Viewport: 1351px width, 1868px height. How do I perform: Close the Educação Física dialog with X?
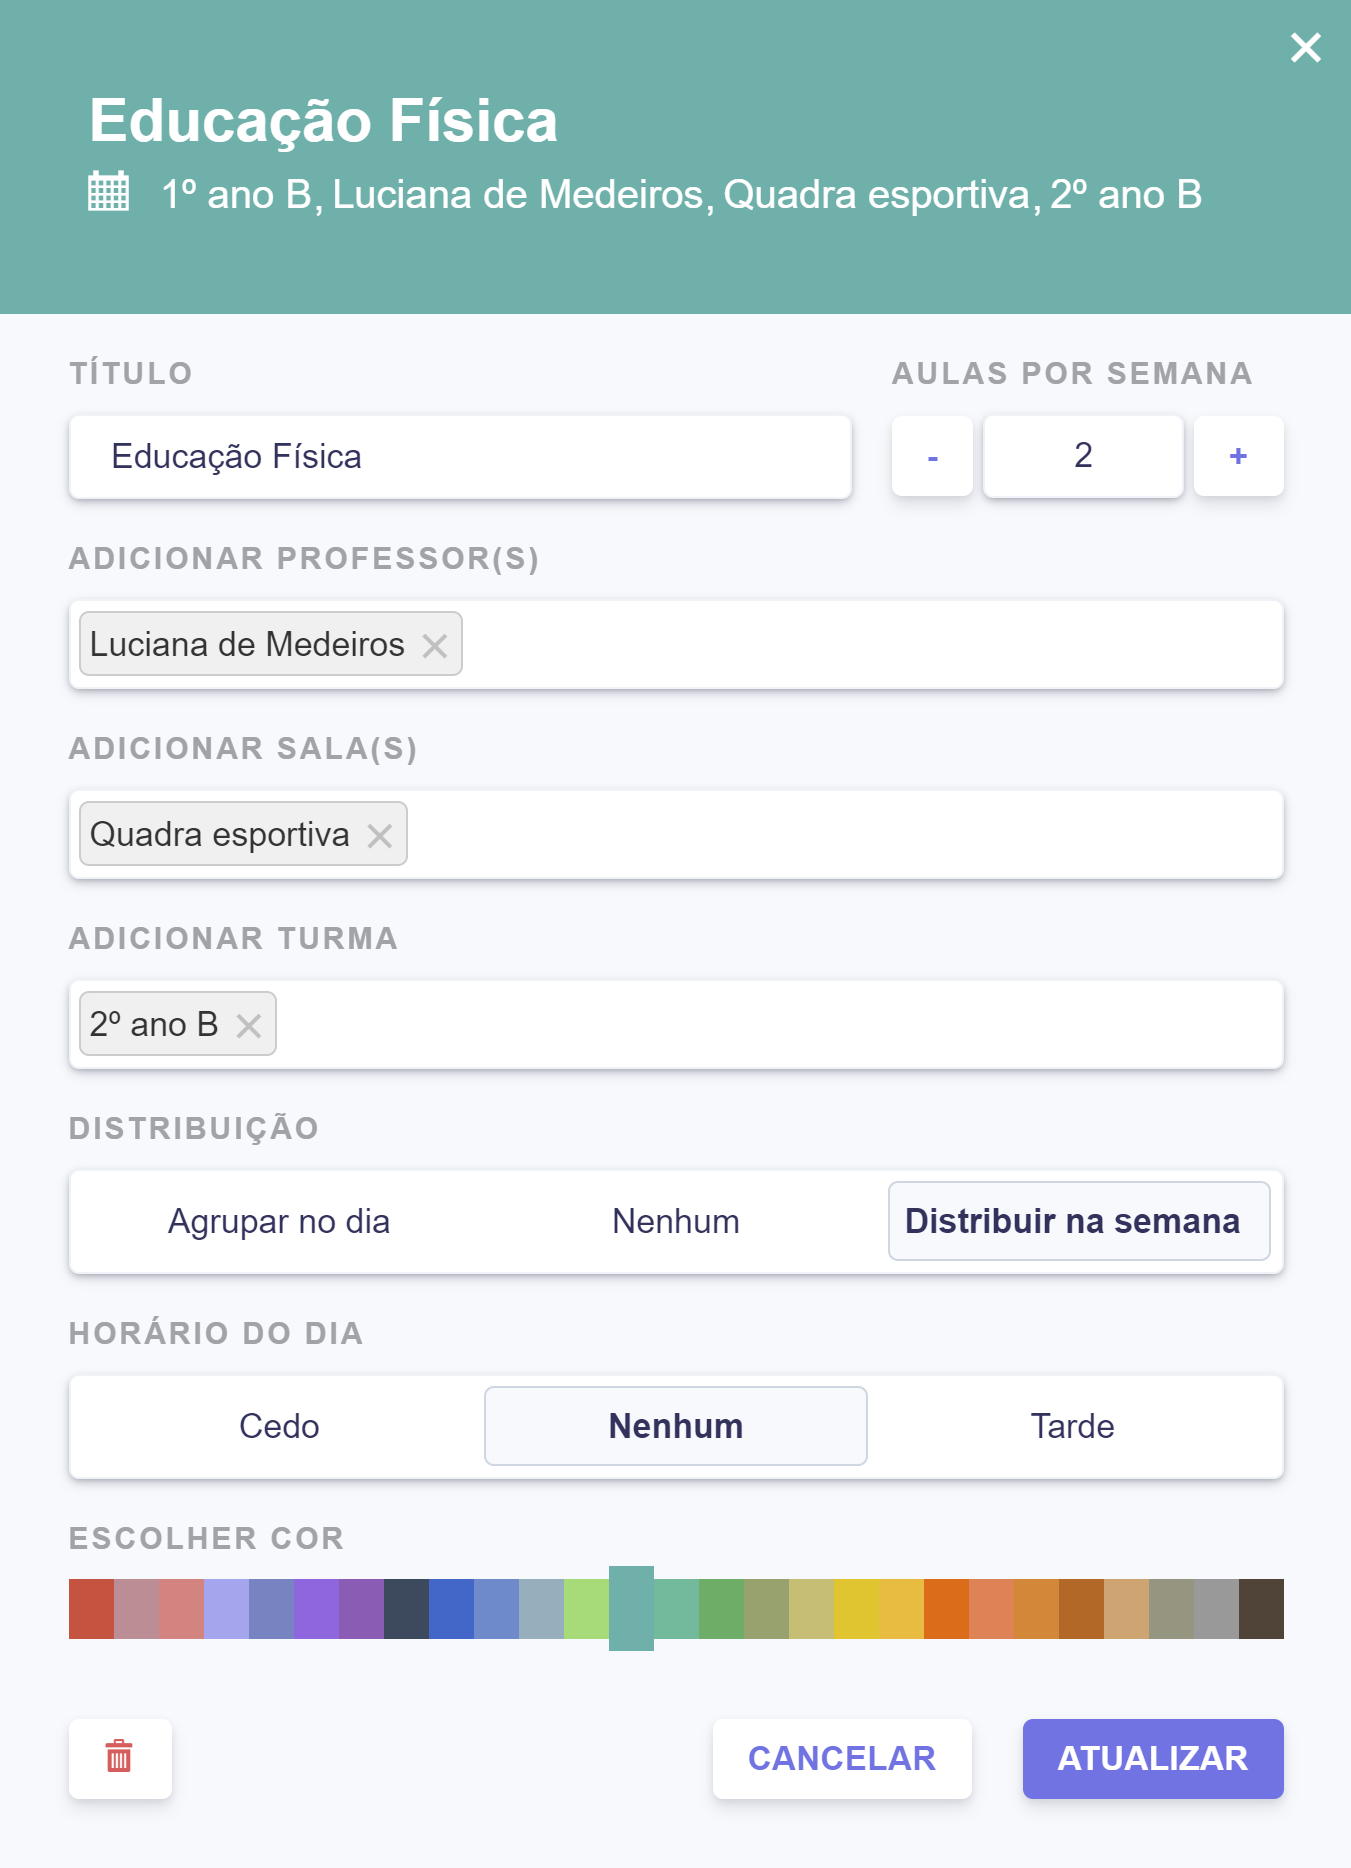point(1305,47)
